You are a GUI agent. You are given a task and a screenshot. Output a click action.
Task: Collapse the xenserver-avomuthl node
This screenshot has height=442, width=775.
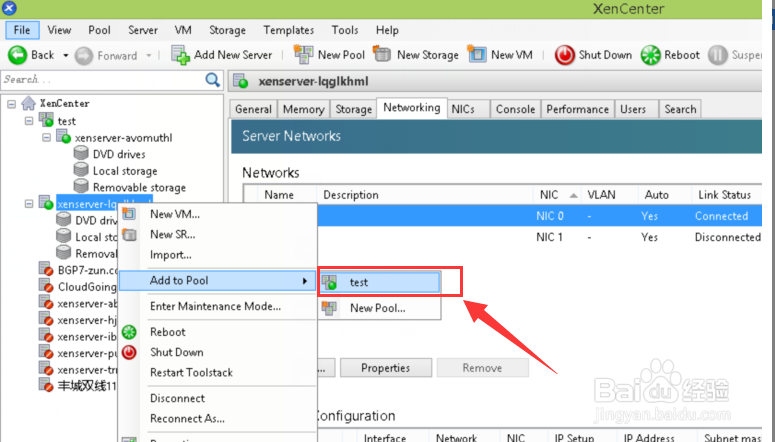[x=46, y=137]
